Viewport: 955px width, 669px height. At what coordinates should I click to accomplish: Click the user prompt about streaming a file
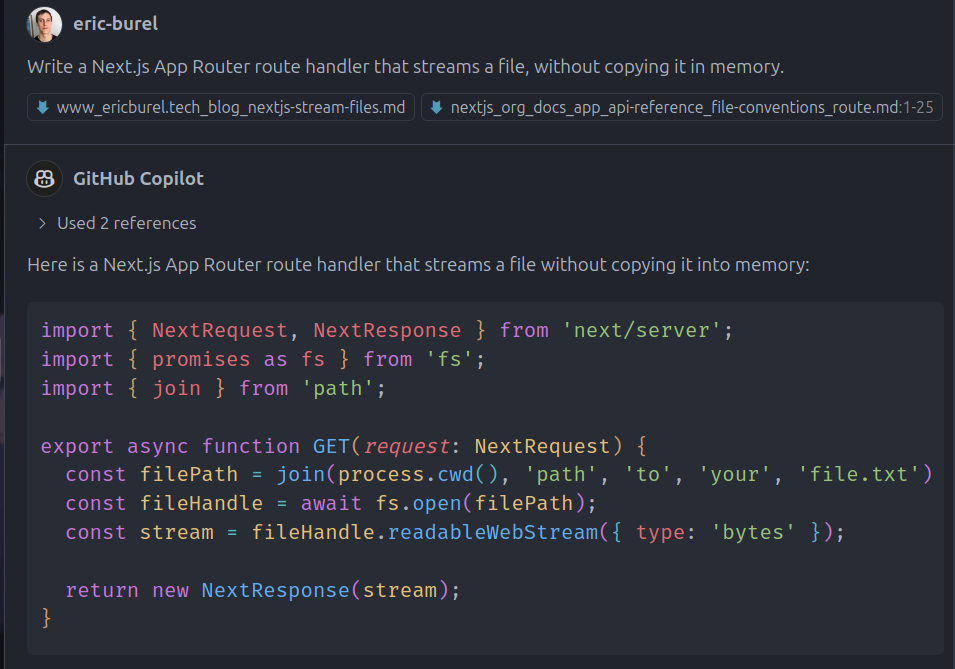point(405,66)
